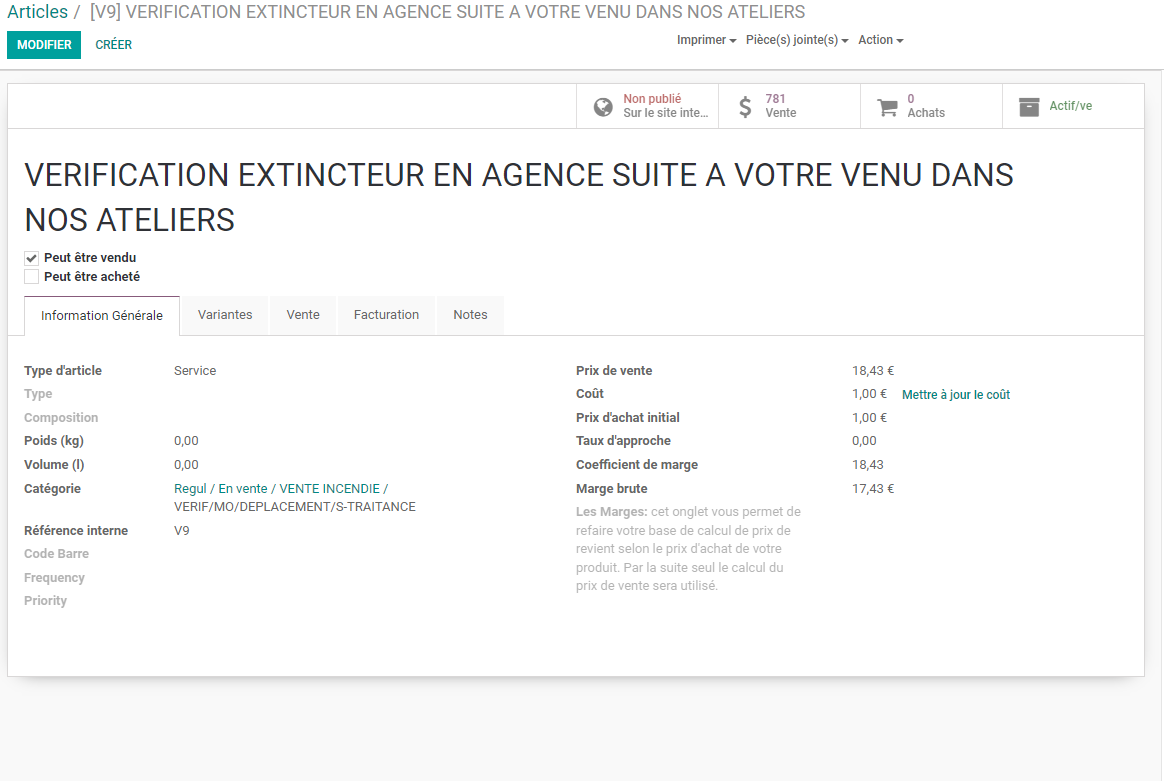Select the Vente tab
The height and width of the screenshot is (781, 1164).
click(303, 315)
